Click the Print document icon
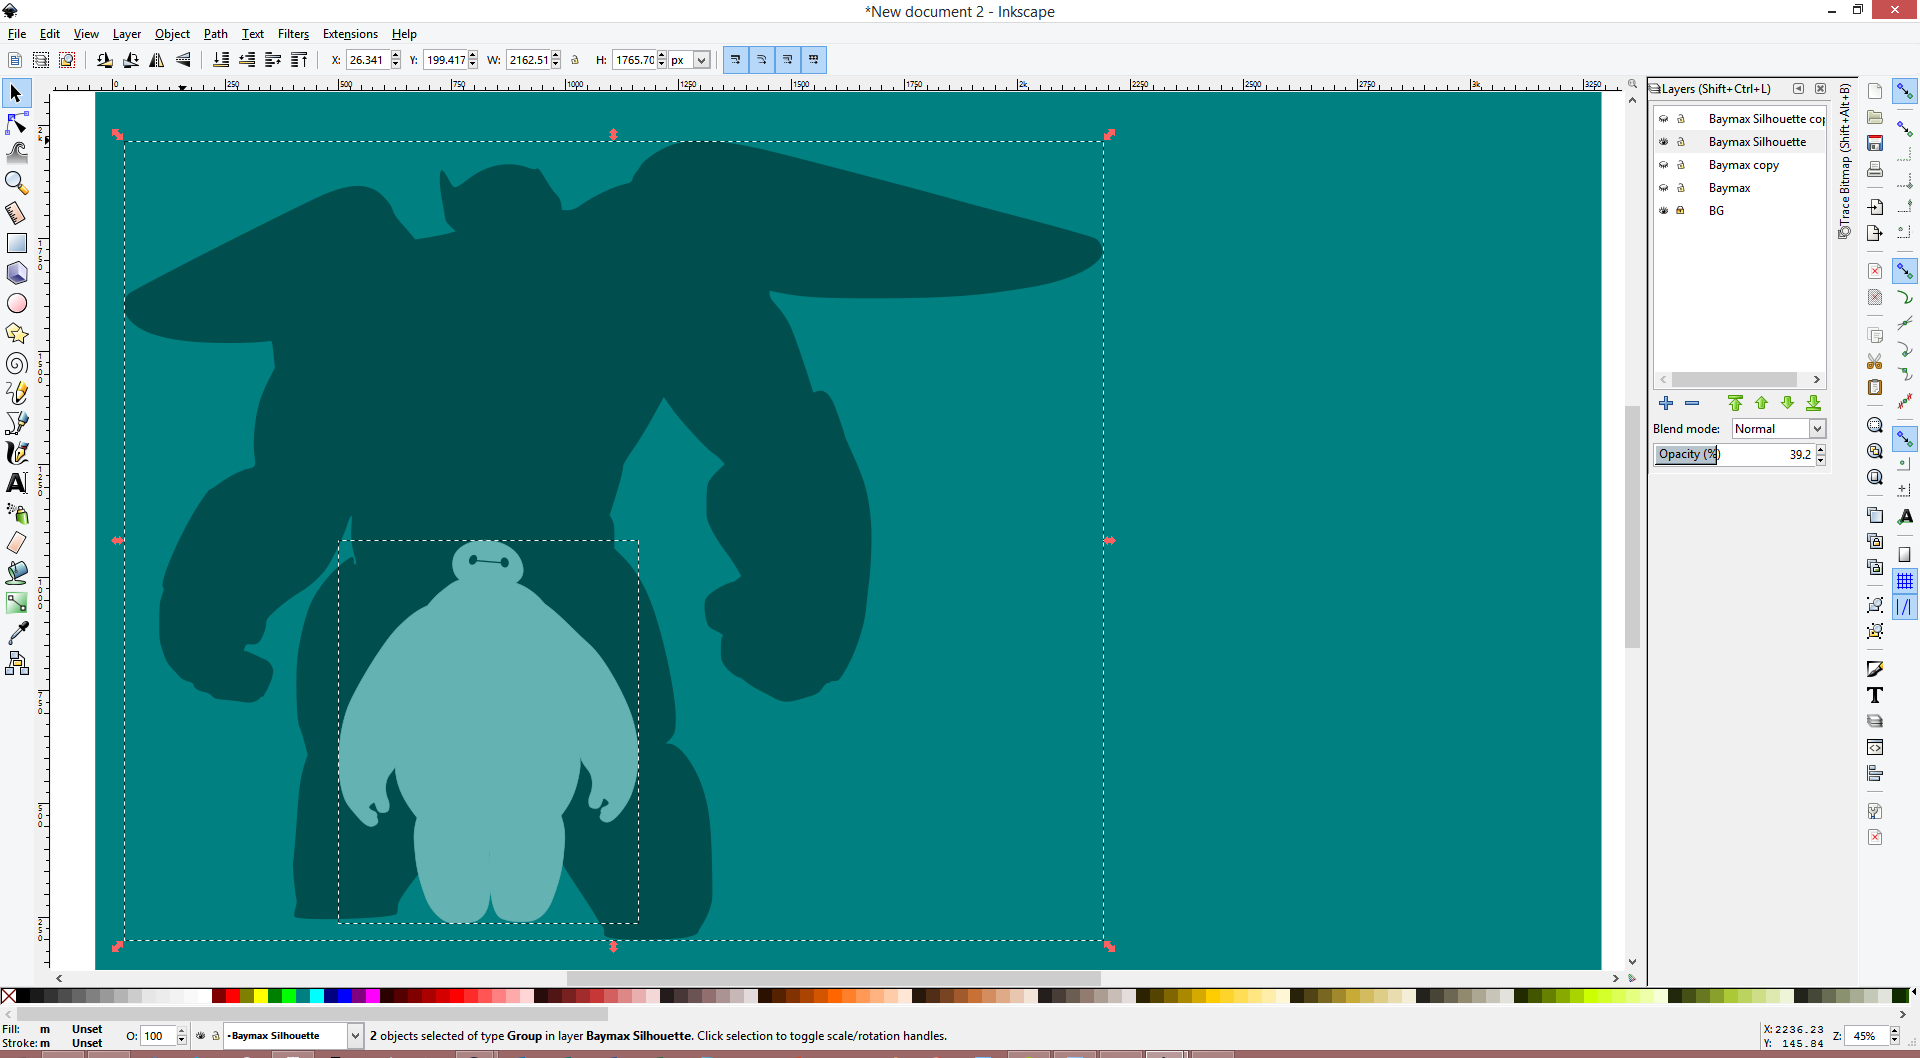 point(1875,169)
